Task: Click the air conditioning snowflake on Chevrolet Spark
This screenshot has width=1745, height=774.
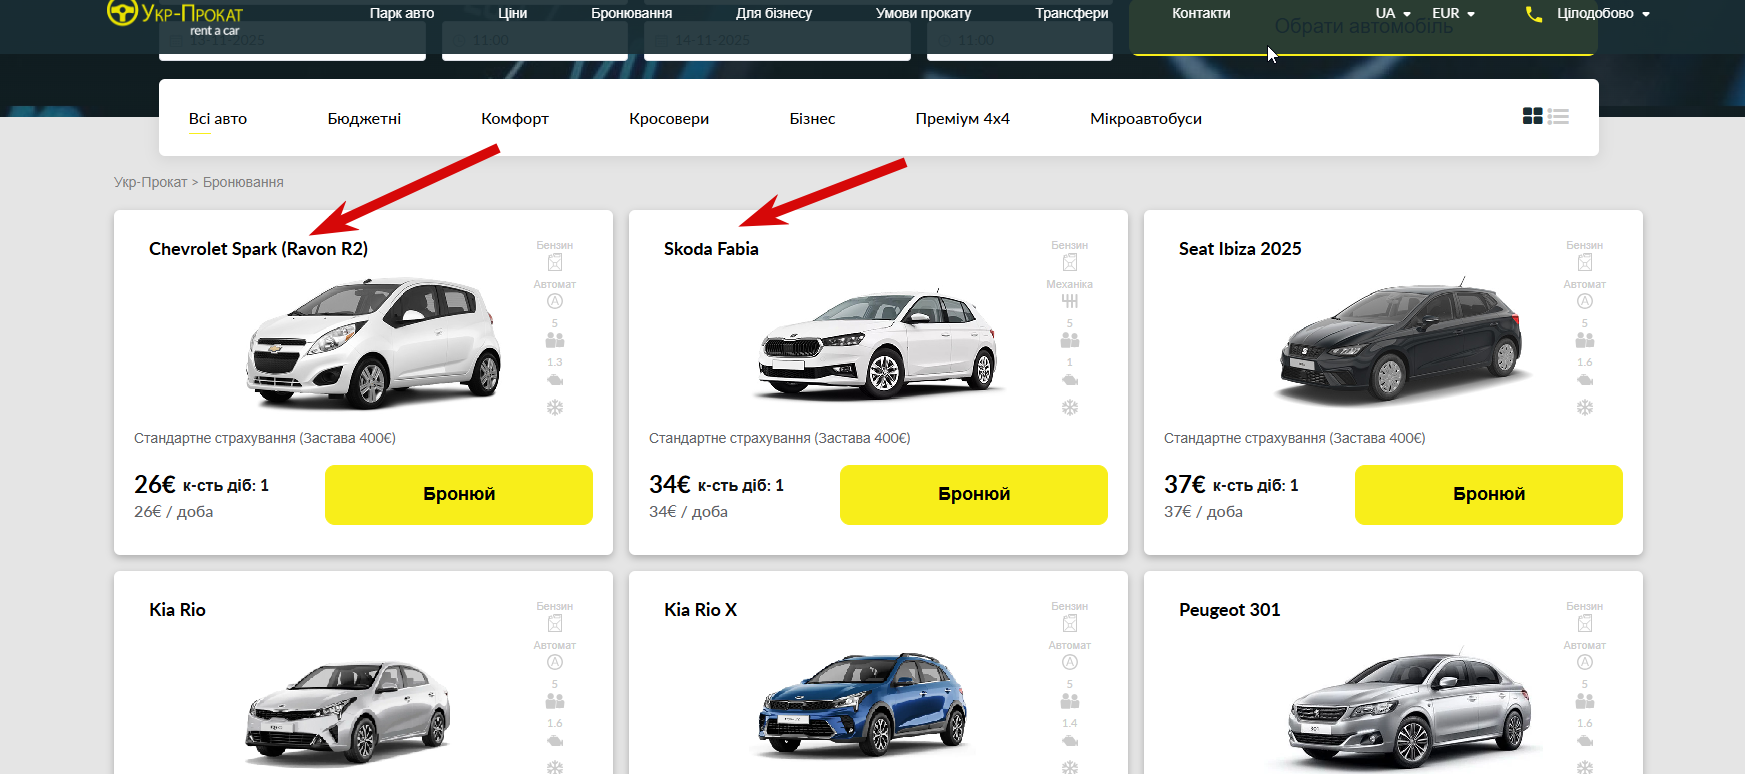Action: click(555, 407)
